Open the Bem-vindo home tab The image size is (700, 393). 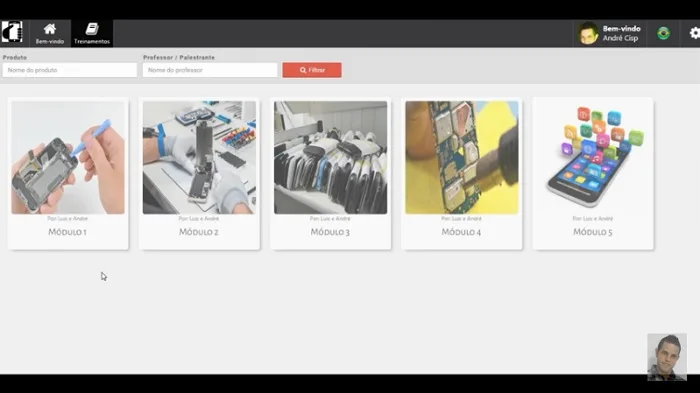[50, 33]
